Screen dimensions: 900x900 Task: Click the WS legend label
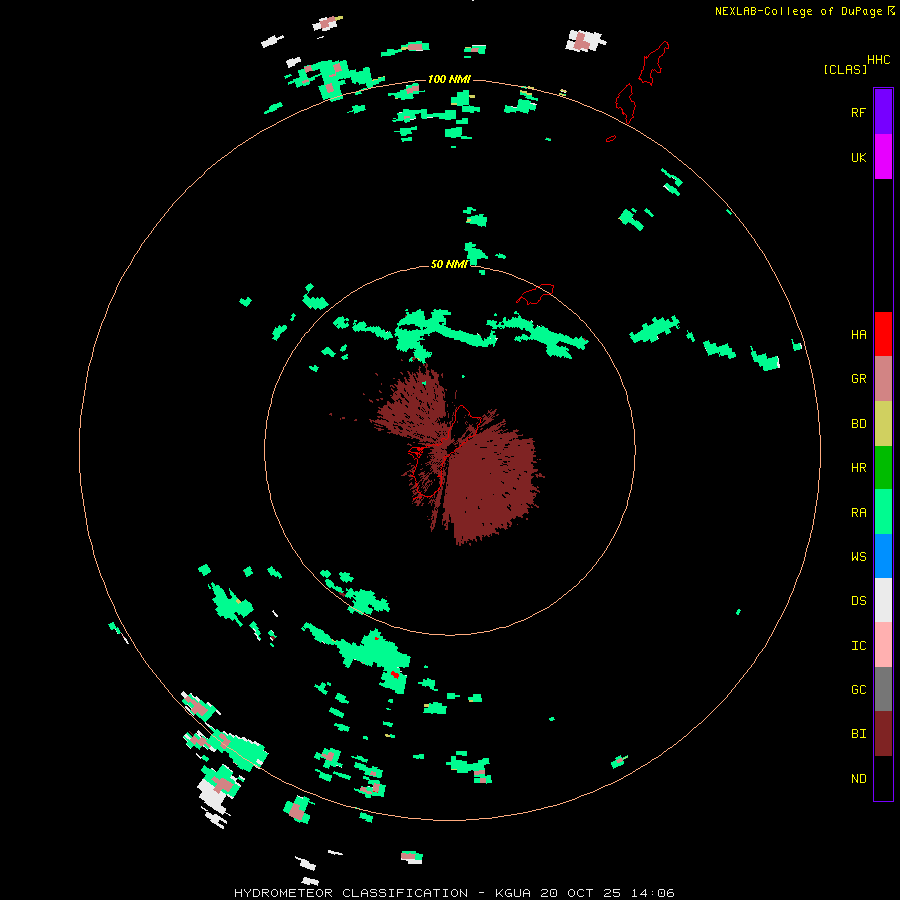pos(858,556)
